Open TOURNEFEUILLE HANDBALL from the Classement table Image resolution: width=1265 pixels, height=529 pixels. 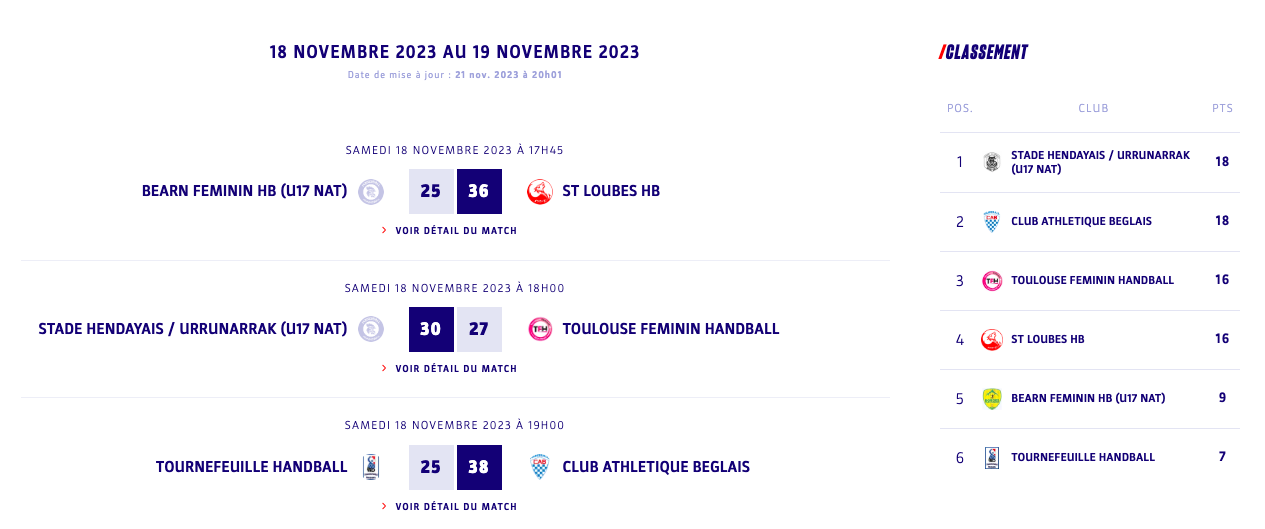point(1082,457)
